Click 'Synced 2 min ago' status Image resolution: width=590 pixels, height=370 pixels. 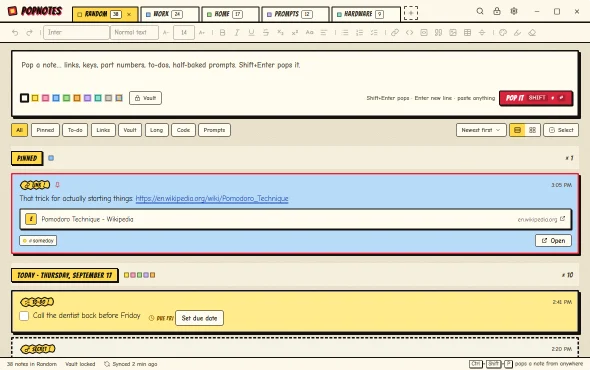point(131,364)
